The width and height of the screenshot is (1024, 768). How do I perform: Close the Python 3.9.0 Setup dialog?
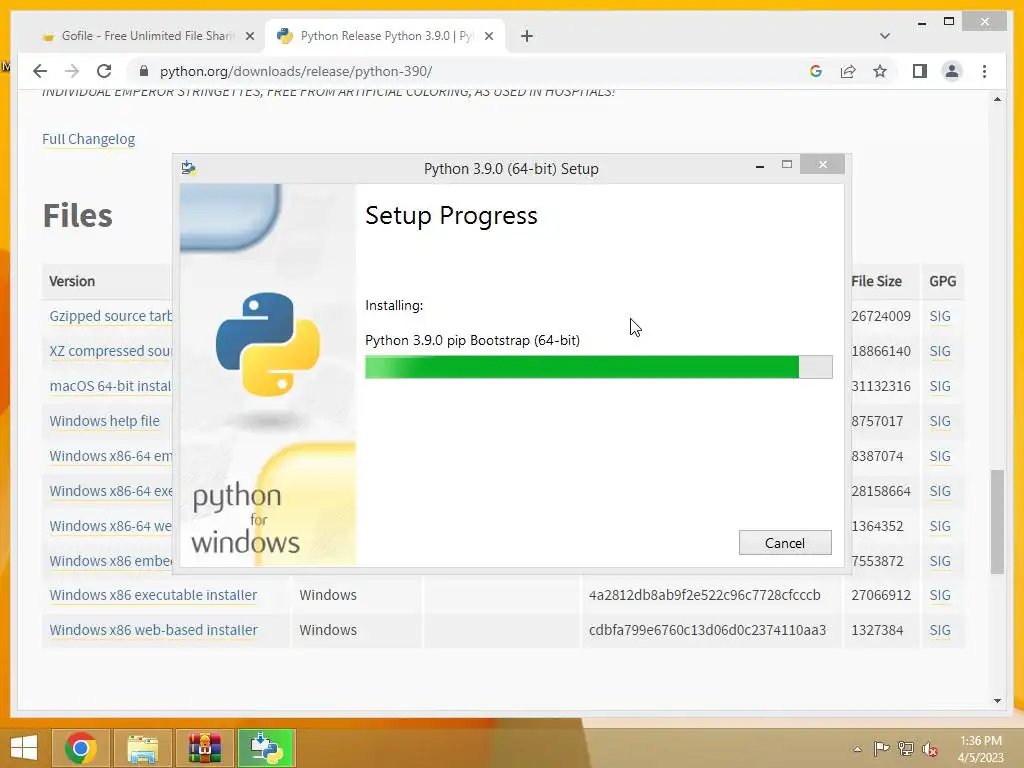(x=822, y=165)
